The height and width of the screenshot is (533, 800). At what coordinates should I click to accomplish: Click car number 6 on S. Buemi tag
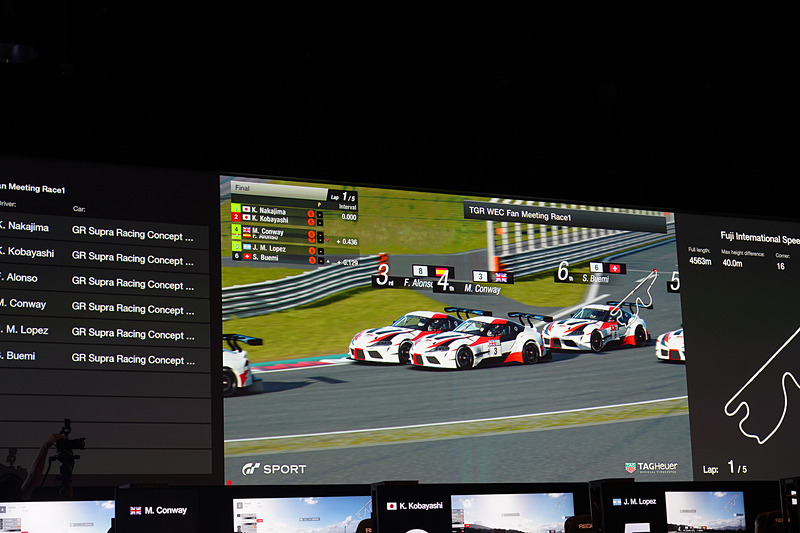point(596,267)
